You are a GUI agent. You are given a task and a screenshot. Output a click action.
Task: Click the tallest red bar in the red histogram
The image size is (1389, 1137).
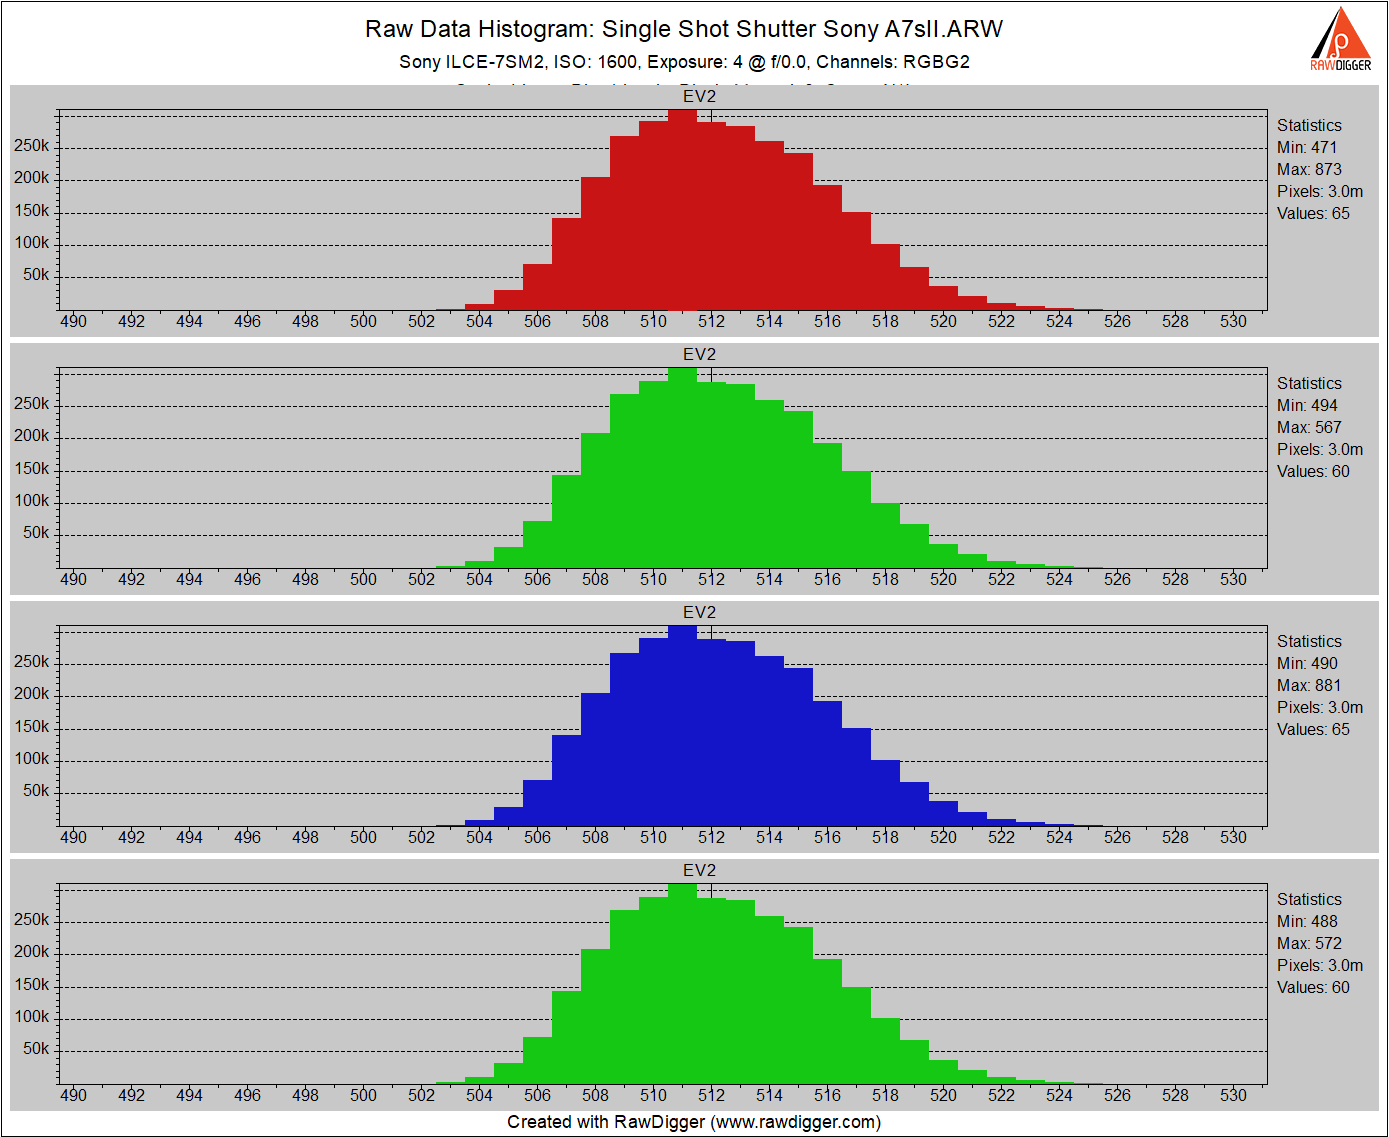pyautogui.click(x=682, y=210)
